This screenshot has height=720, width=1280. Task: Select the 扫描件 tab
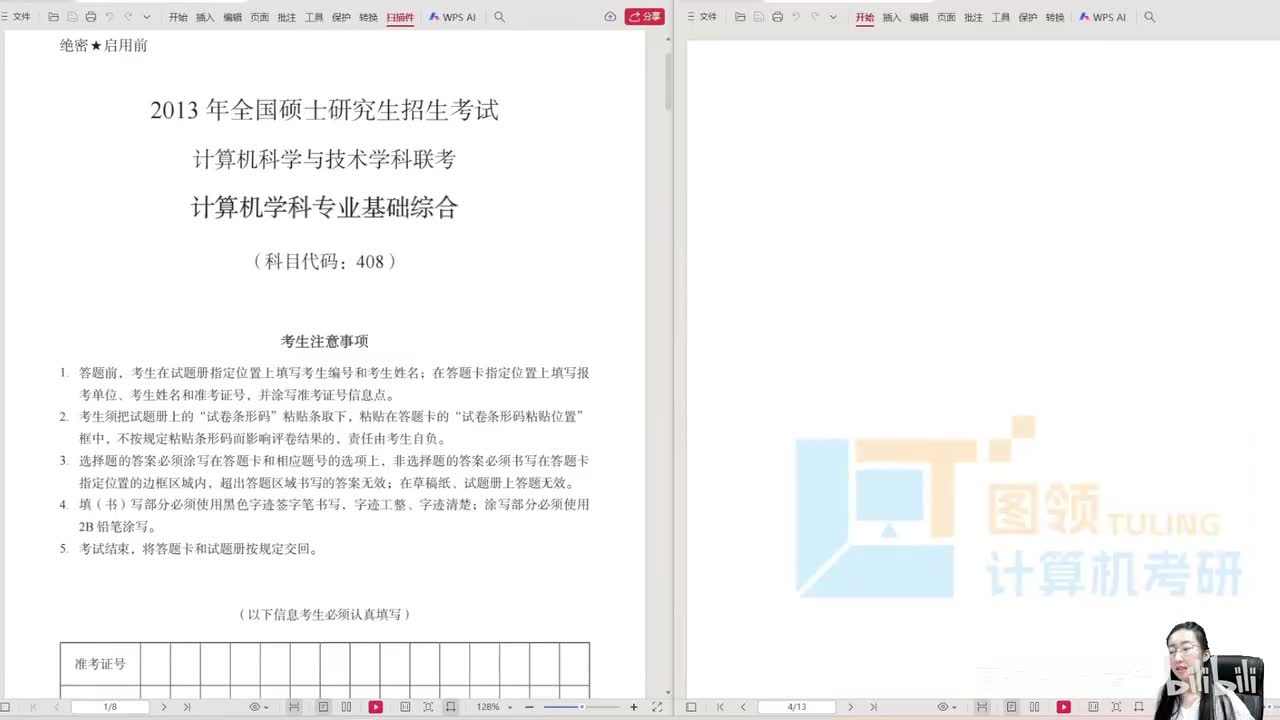pyautogui.click(x=400, y=17)
